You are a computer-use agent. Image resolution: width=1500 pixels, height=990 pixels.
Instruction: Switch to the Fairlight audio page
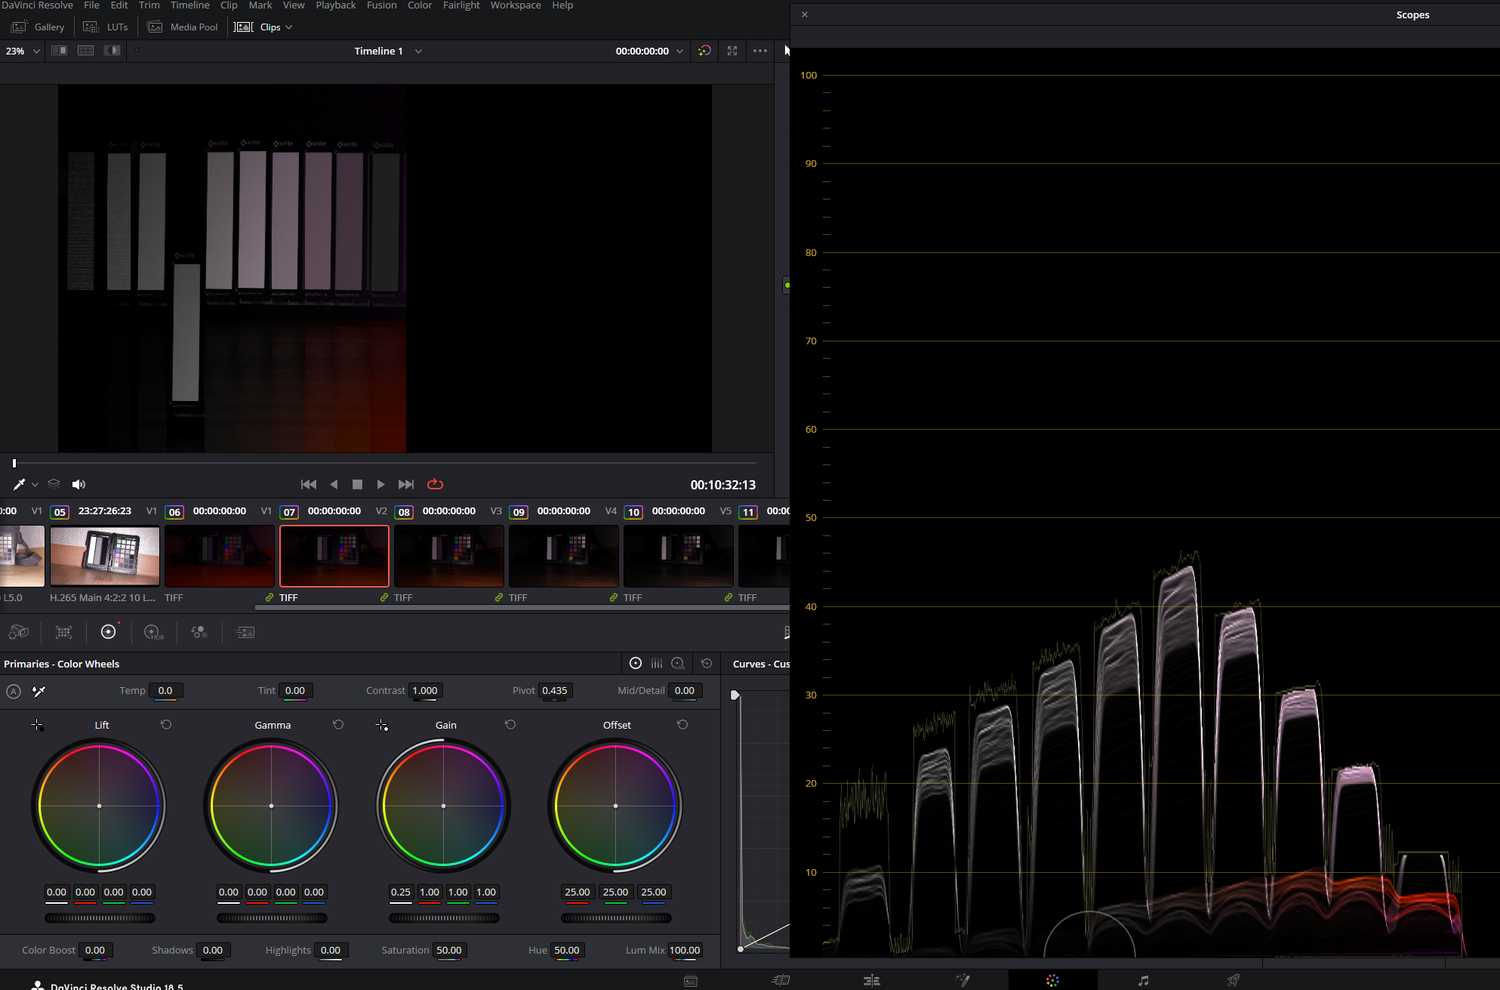point(1143,980)
